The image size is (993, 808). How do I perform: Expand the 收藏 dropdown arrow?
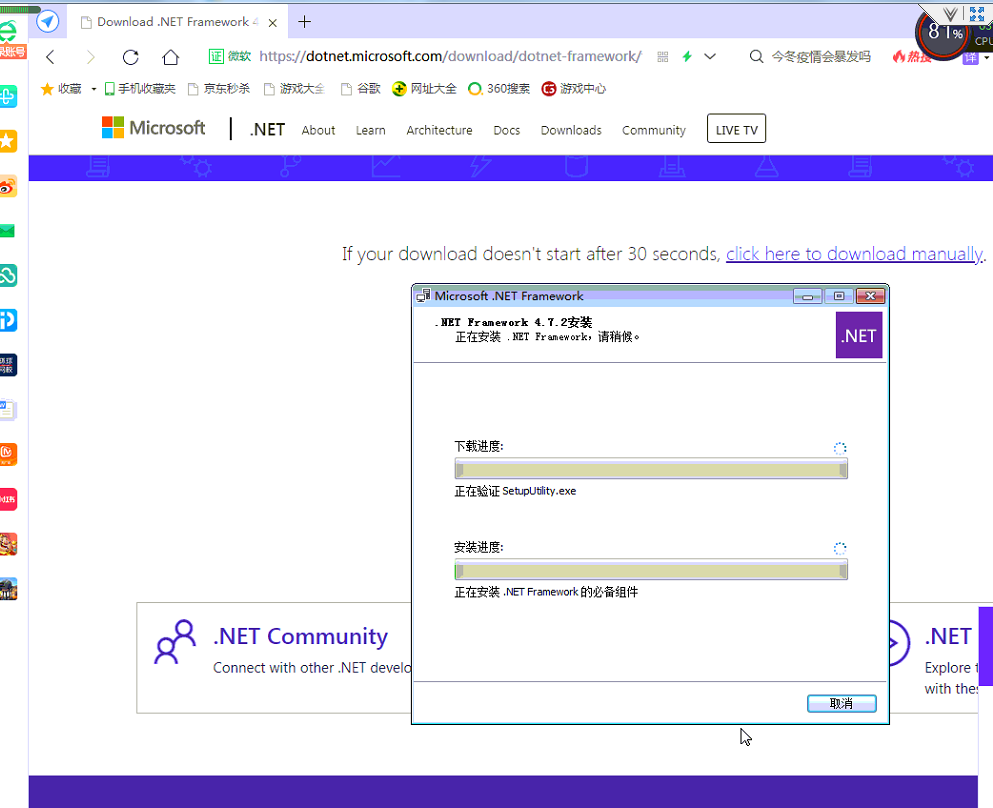(x=94, y=89)
